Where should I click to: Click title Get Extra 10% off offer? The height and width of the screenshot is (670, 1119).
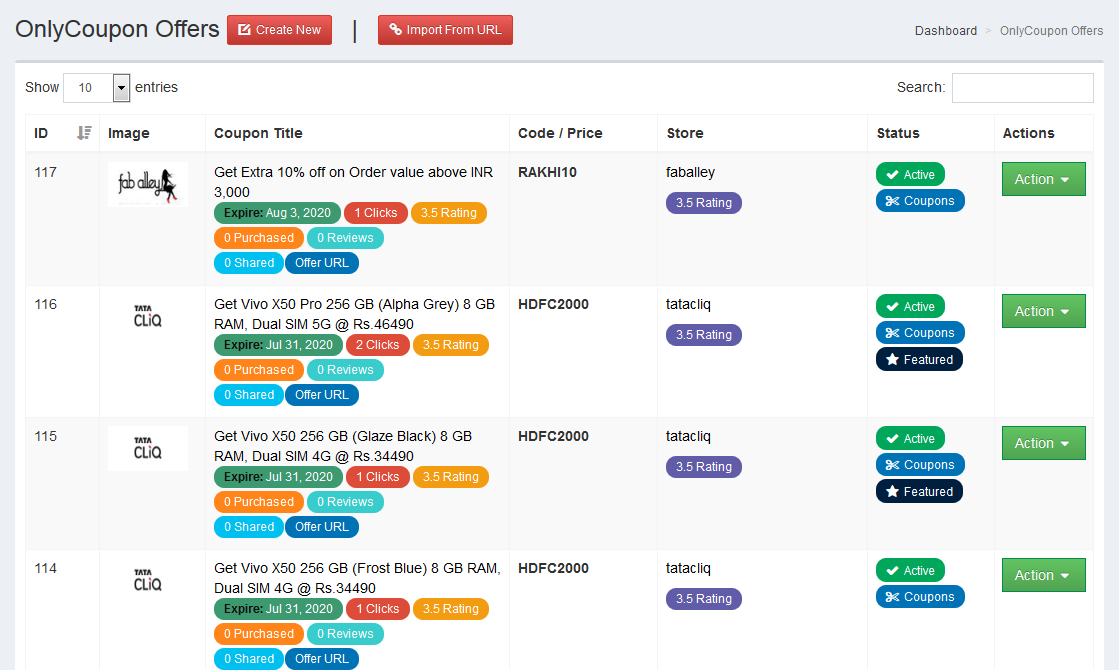click(x=353, y=182)
